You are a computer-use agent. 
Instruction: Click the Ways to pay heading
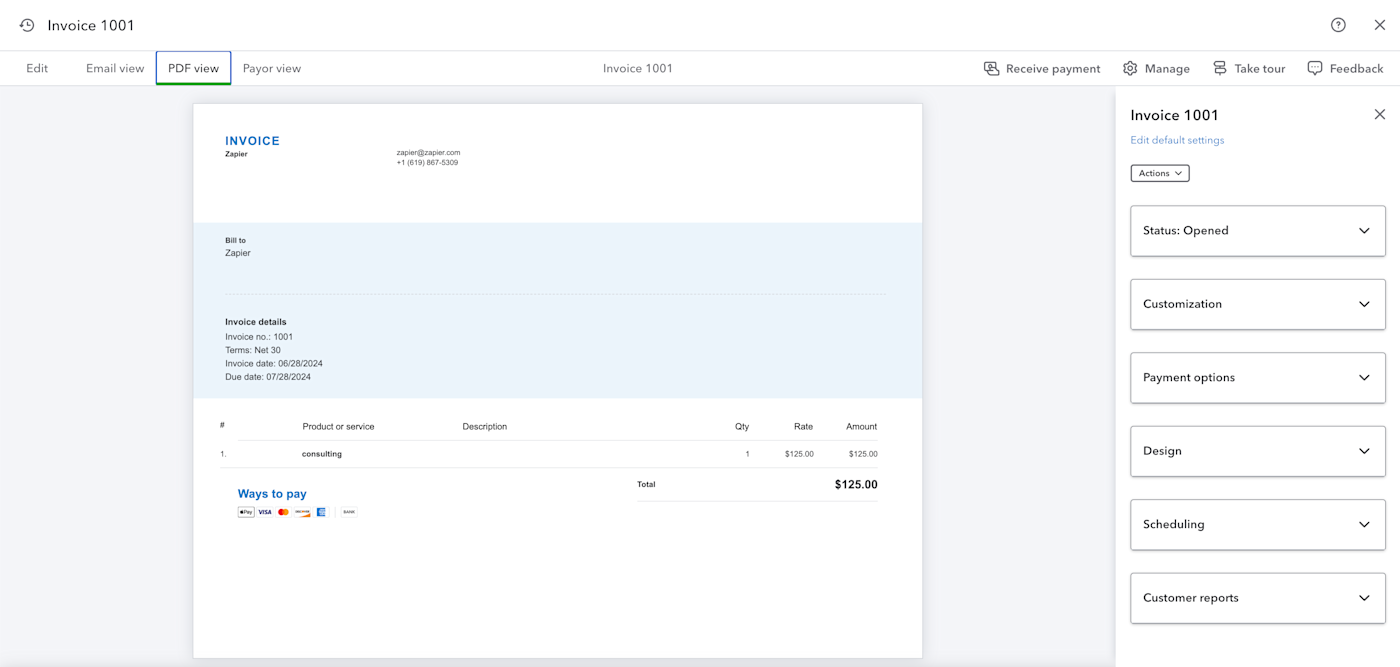(x=272, y=494)
